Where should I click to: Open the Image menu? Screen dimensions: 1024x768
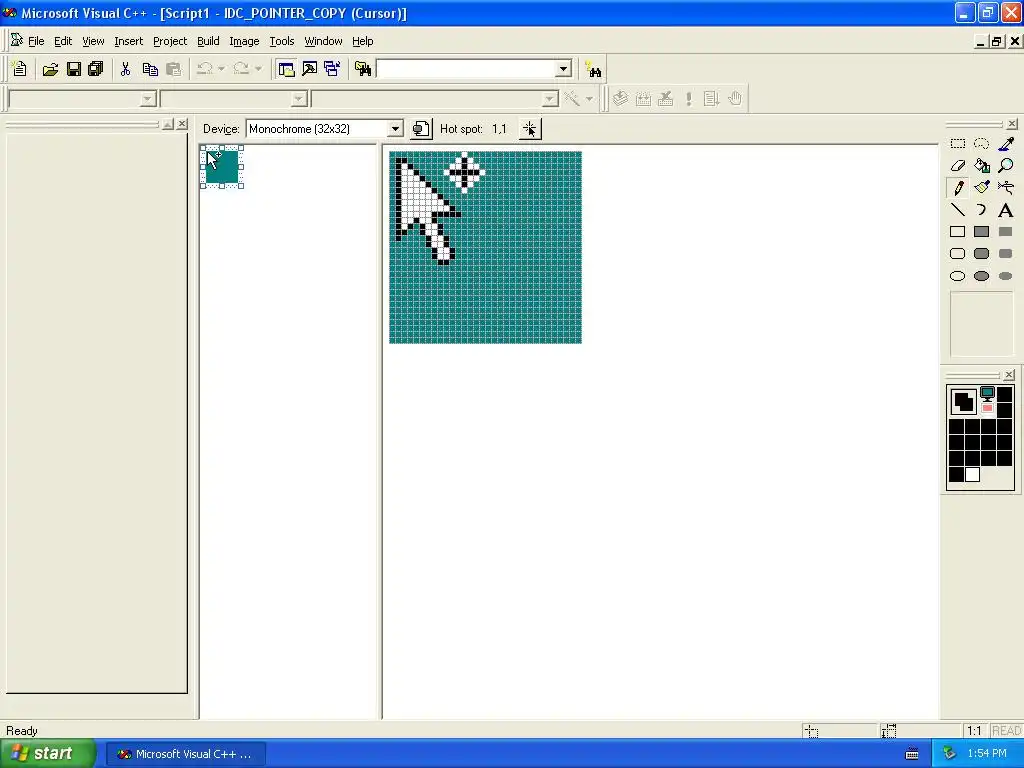tap(244, 41)
